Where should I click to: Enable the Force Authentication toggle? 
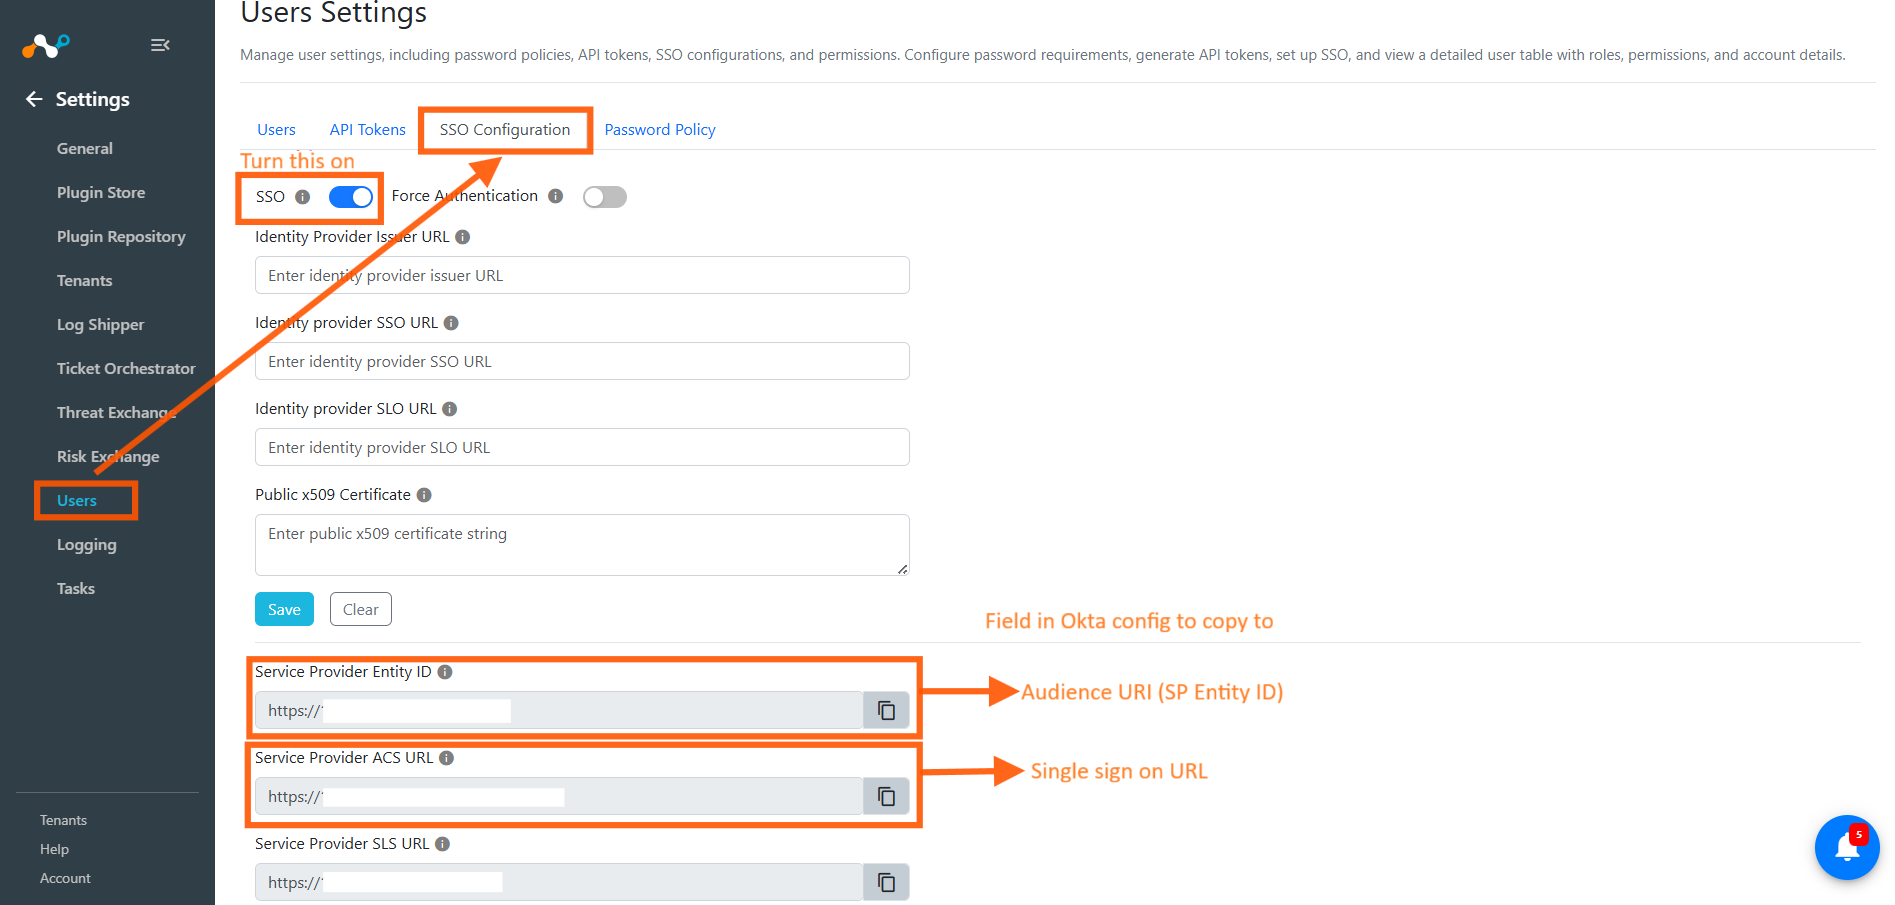pos(605,197)
